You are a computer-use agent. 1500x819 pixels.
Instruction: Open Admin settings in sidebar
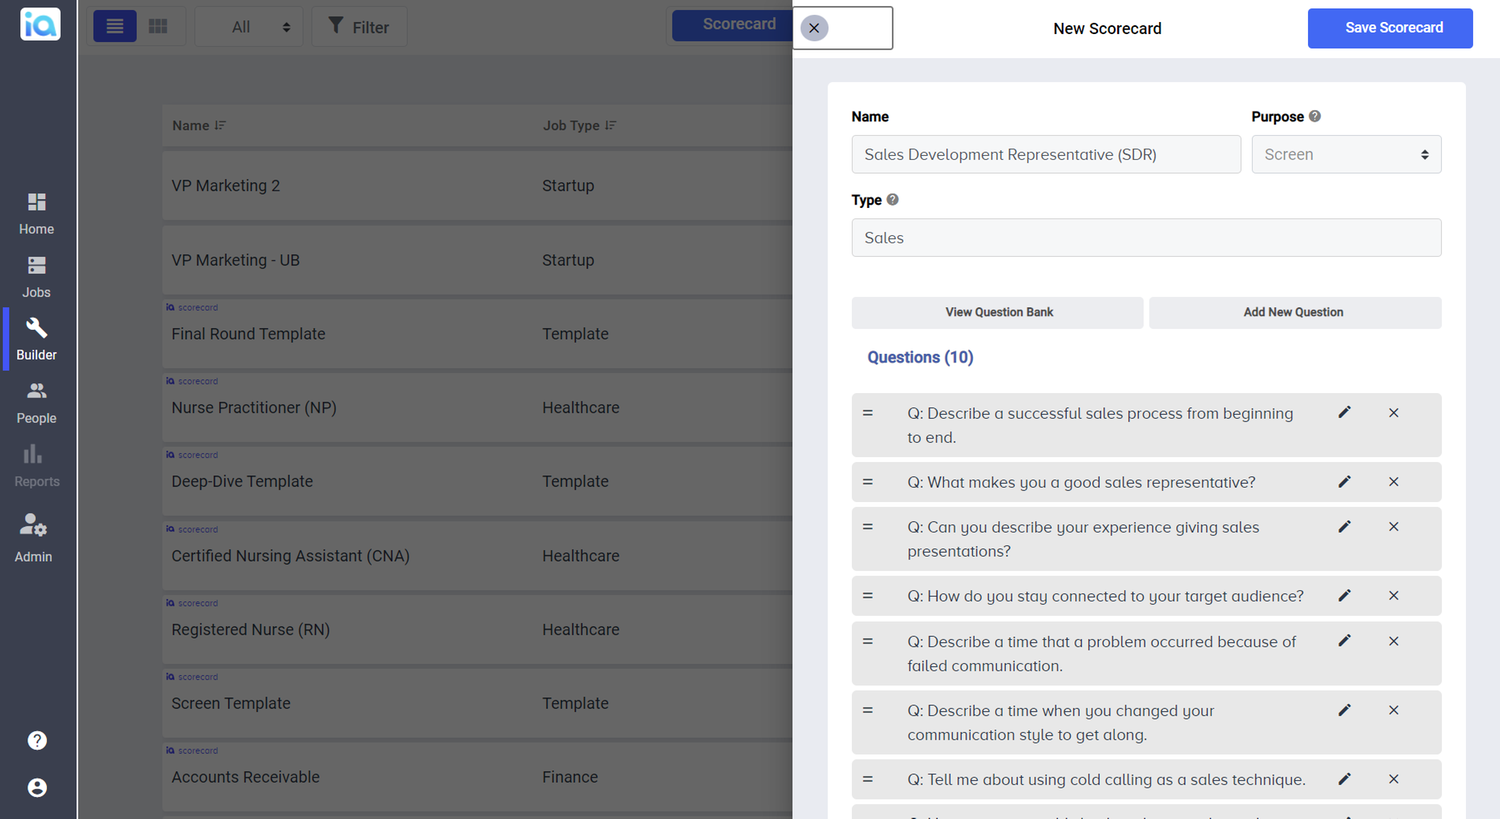pos(33,538)
